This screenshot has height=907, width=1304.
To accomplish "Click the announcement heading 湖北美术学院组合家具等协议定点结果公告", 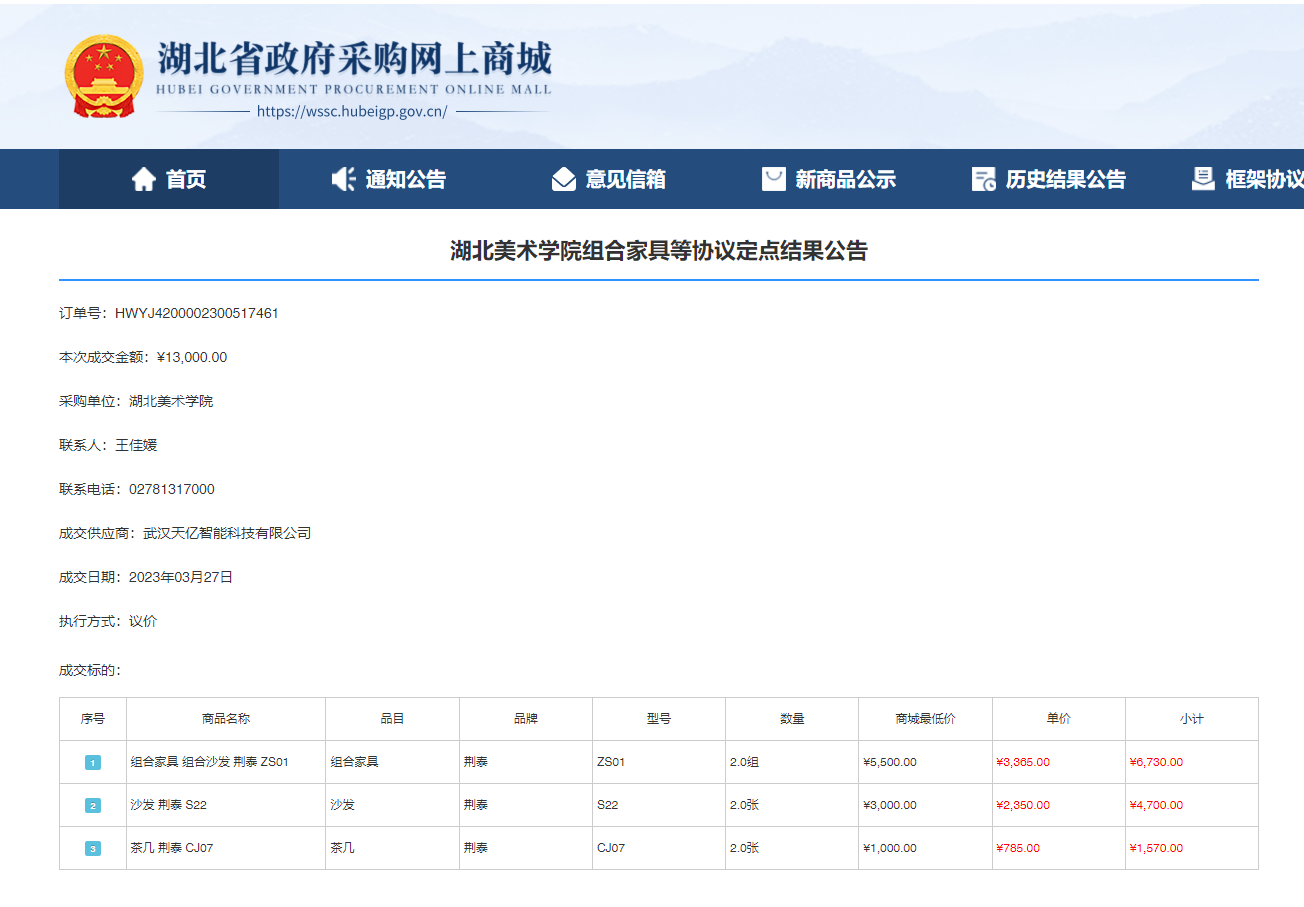I will pyautogui.click(x=659, y=251).
